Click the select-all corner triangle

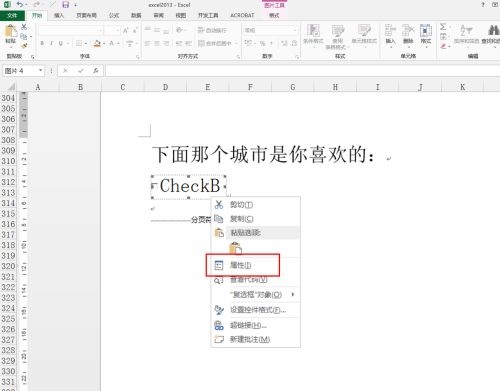click(11, 87)
